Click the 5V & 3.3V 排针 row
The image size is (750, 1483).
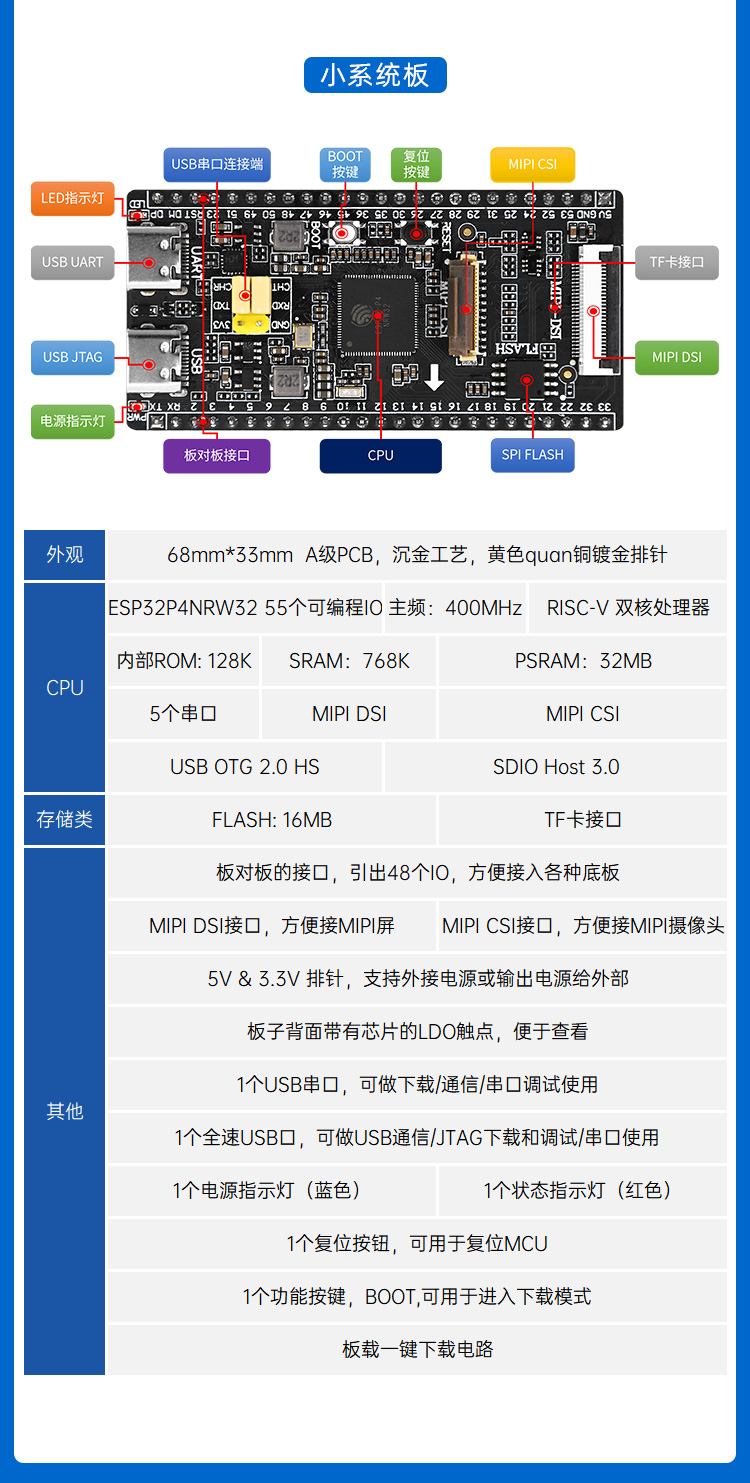(x=417, y=979)
